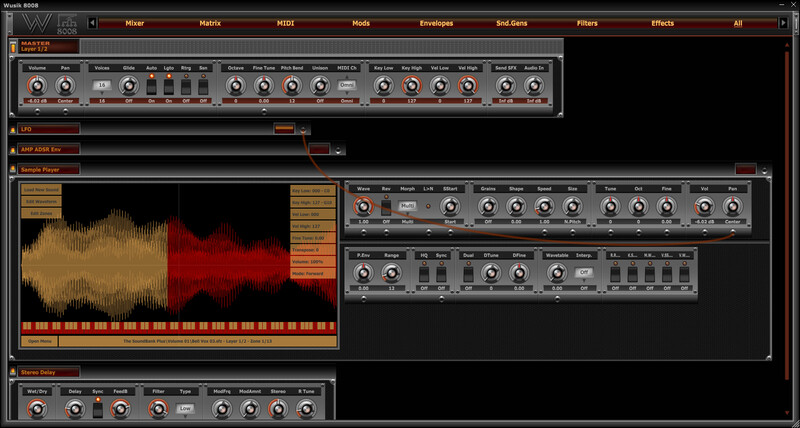Toggle the HQ switch

coord(424,272)
